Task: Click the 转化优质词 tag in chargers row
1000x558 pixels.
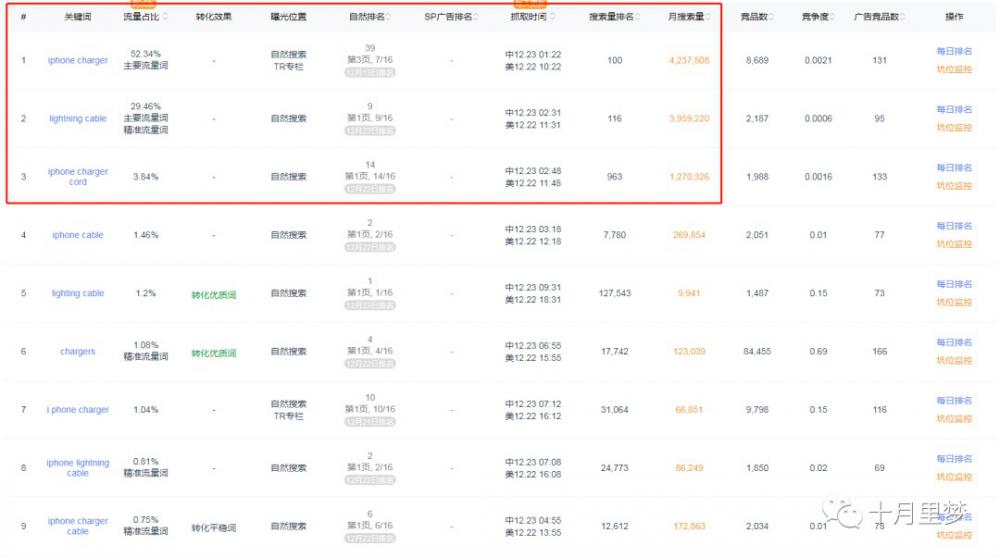Action: tap(214, 353)
